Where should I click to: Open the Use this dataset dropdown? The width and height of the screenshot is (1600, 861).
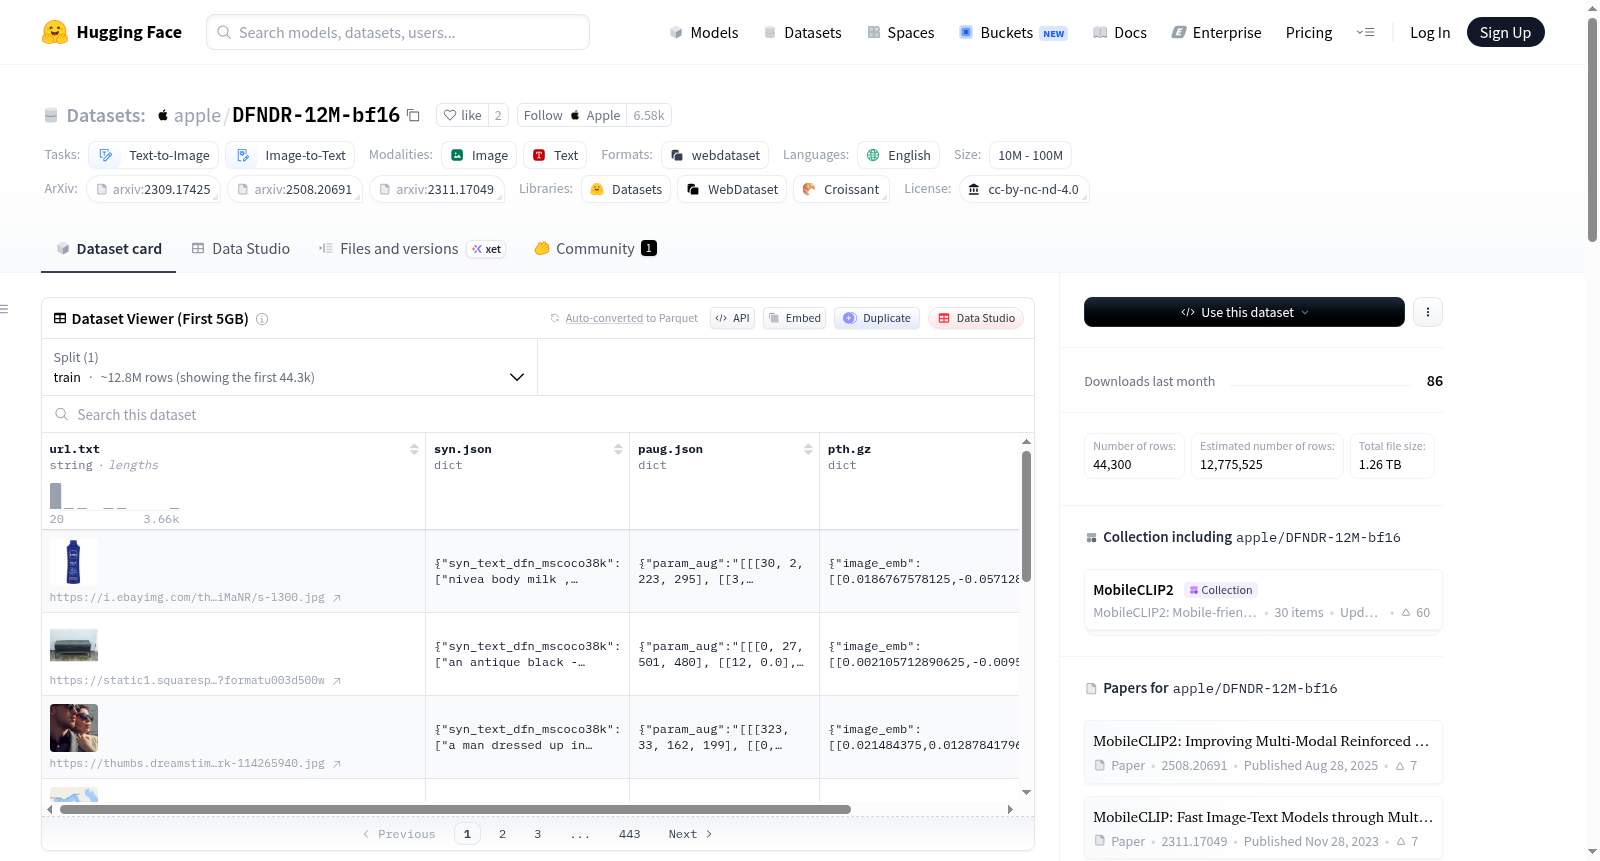[1244, 312]
